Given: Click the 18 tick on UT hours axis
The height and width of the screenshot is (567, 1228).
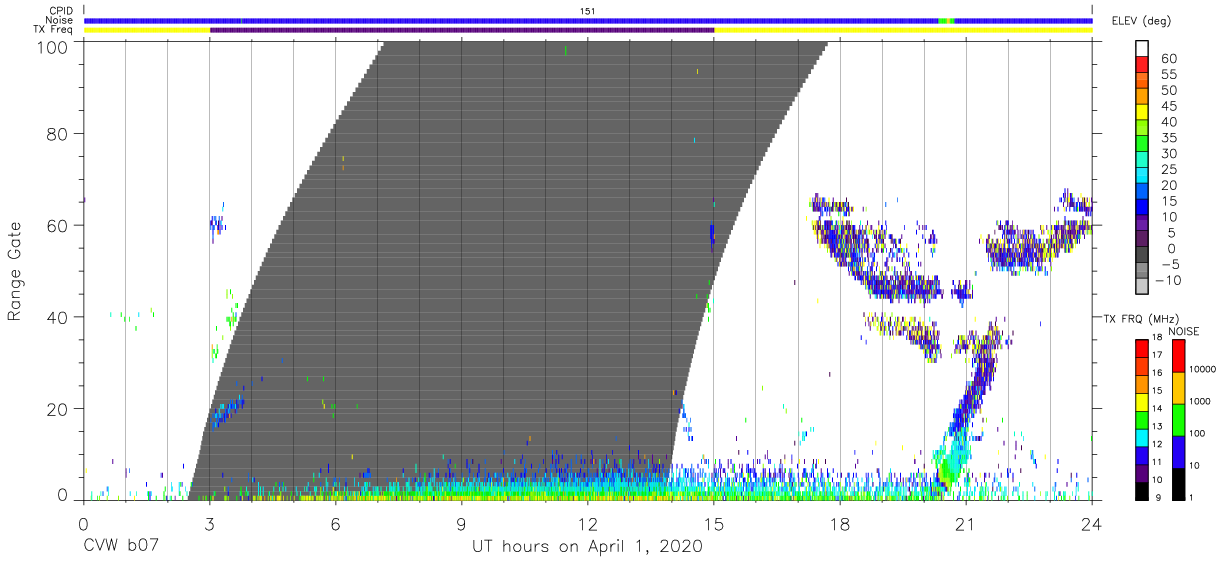Looking at the screenshot, I should [x=840, y=523].
